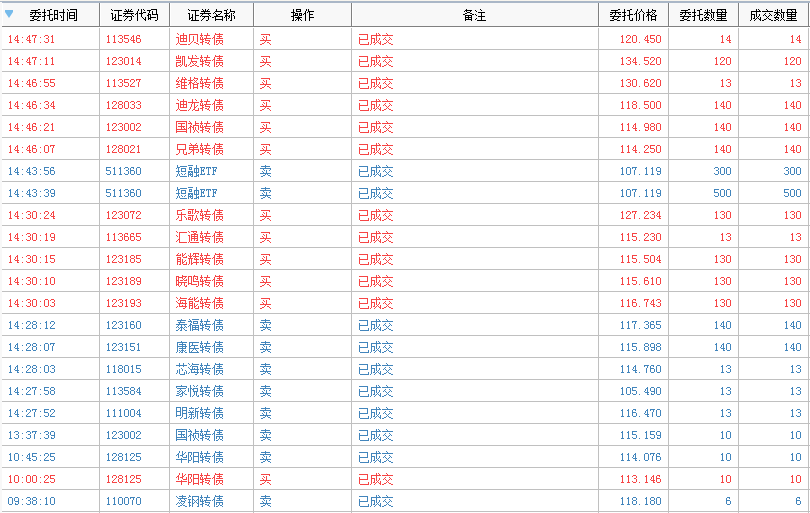Select 迪贝转债 name cell
The width and height of the screenshot is (810, 513).
(199, 39)
